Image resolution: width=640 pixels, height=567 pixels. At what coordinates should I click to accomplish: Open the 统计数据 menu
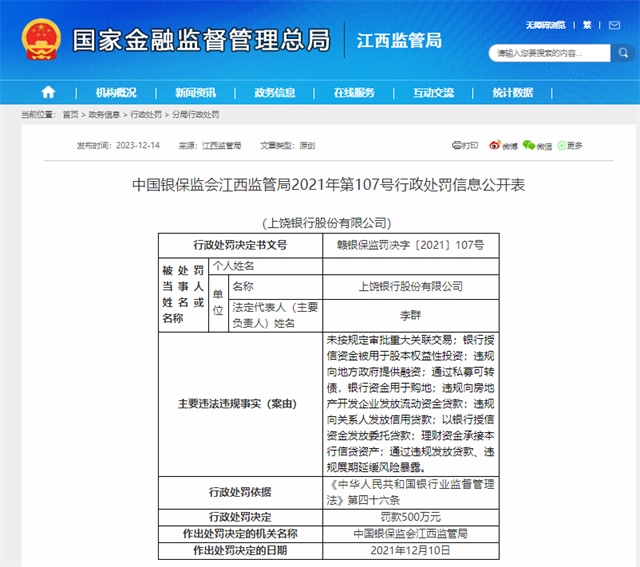[513, 93]
